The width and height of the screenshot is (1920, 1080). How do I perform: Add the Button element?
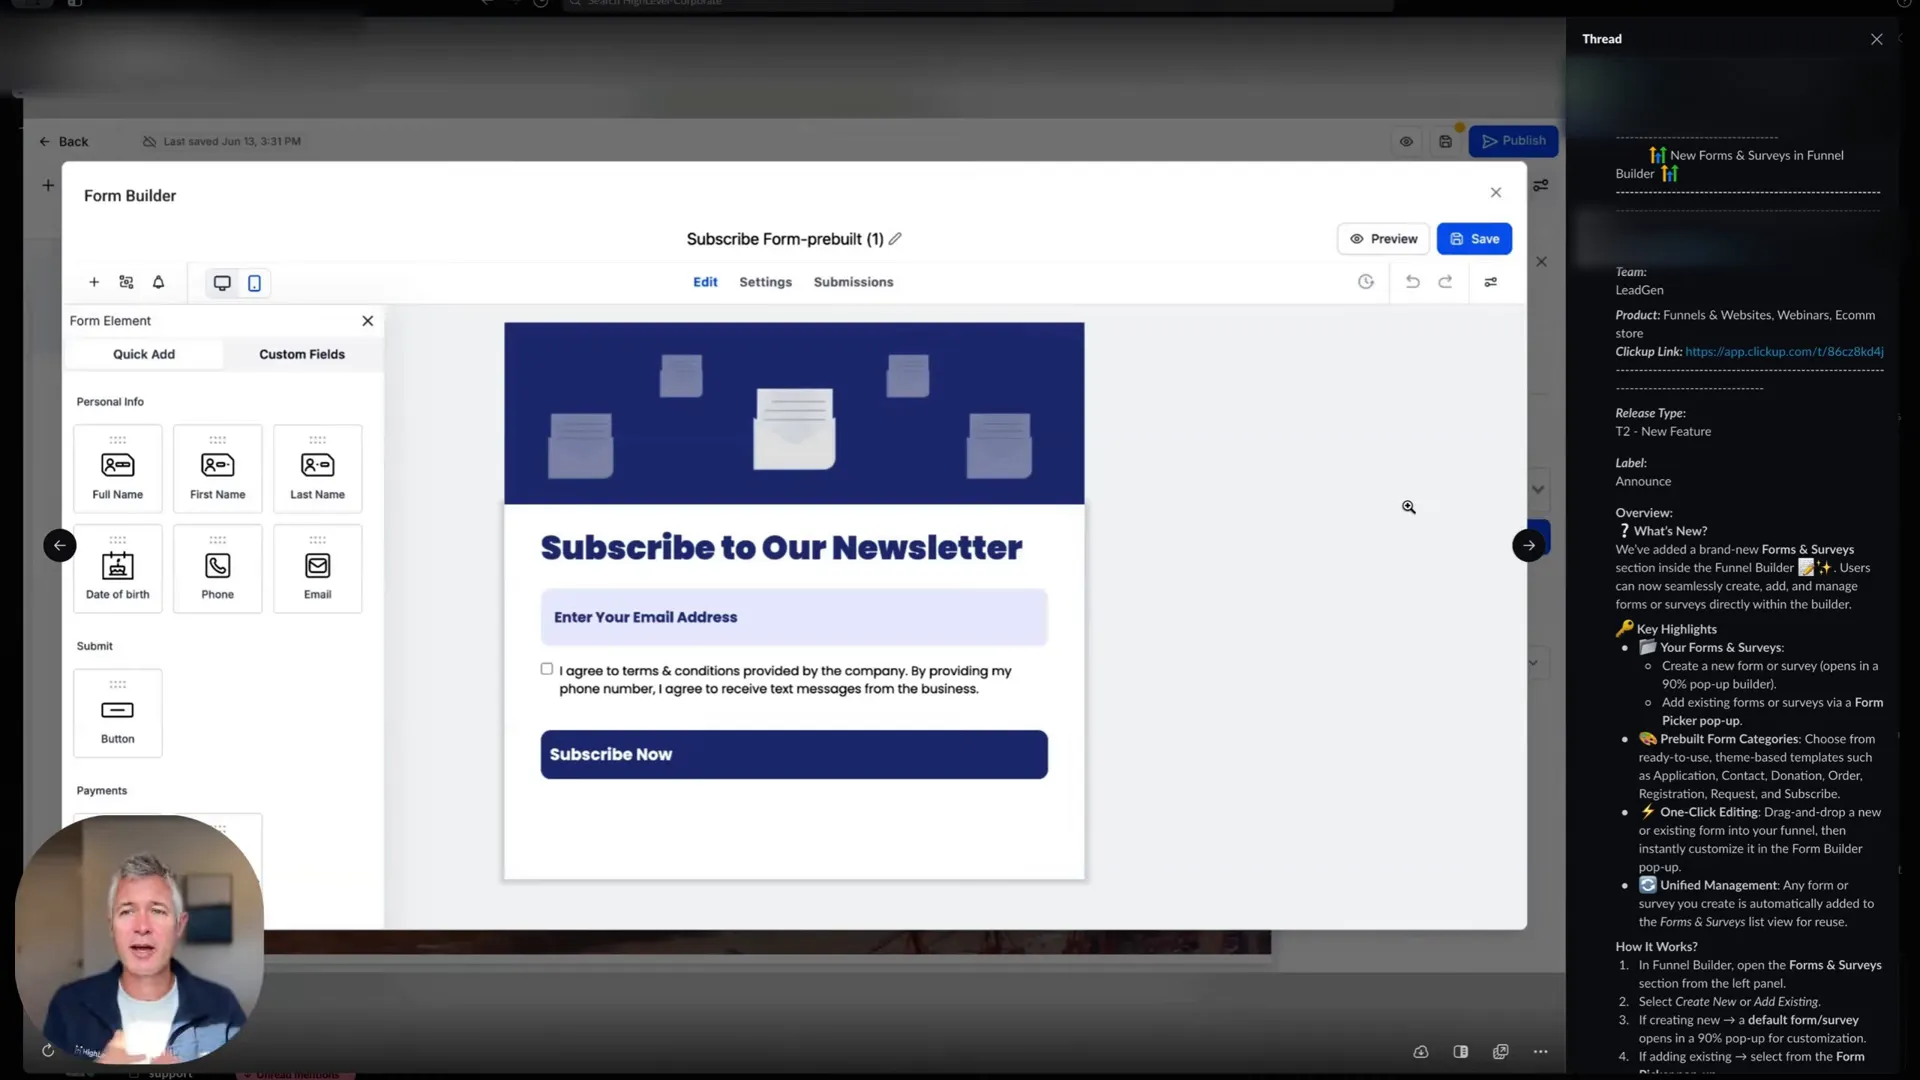[118, 713]
